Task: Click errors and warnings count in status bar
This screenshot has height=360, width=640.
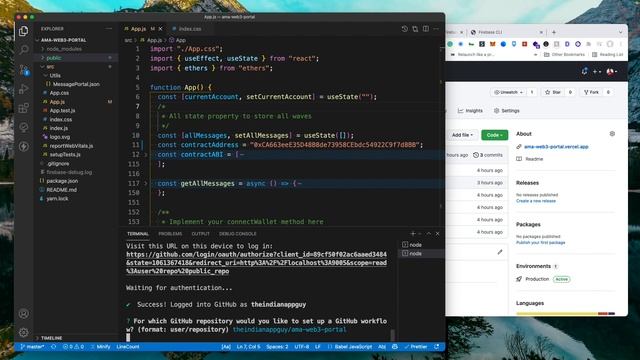Action: 73,347
